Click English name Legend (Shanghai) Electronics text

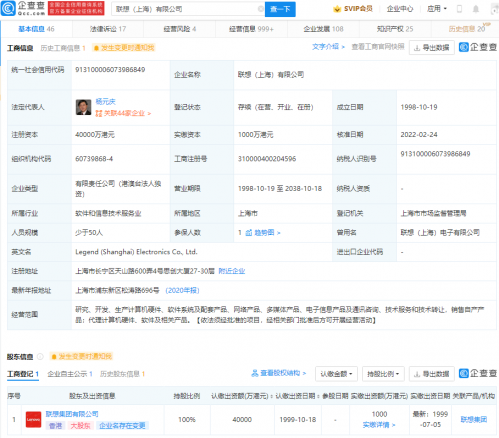click(136, 252)
